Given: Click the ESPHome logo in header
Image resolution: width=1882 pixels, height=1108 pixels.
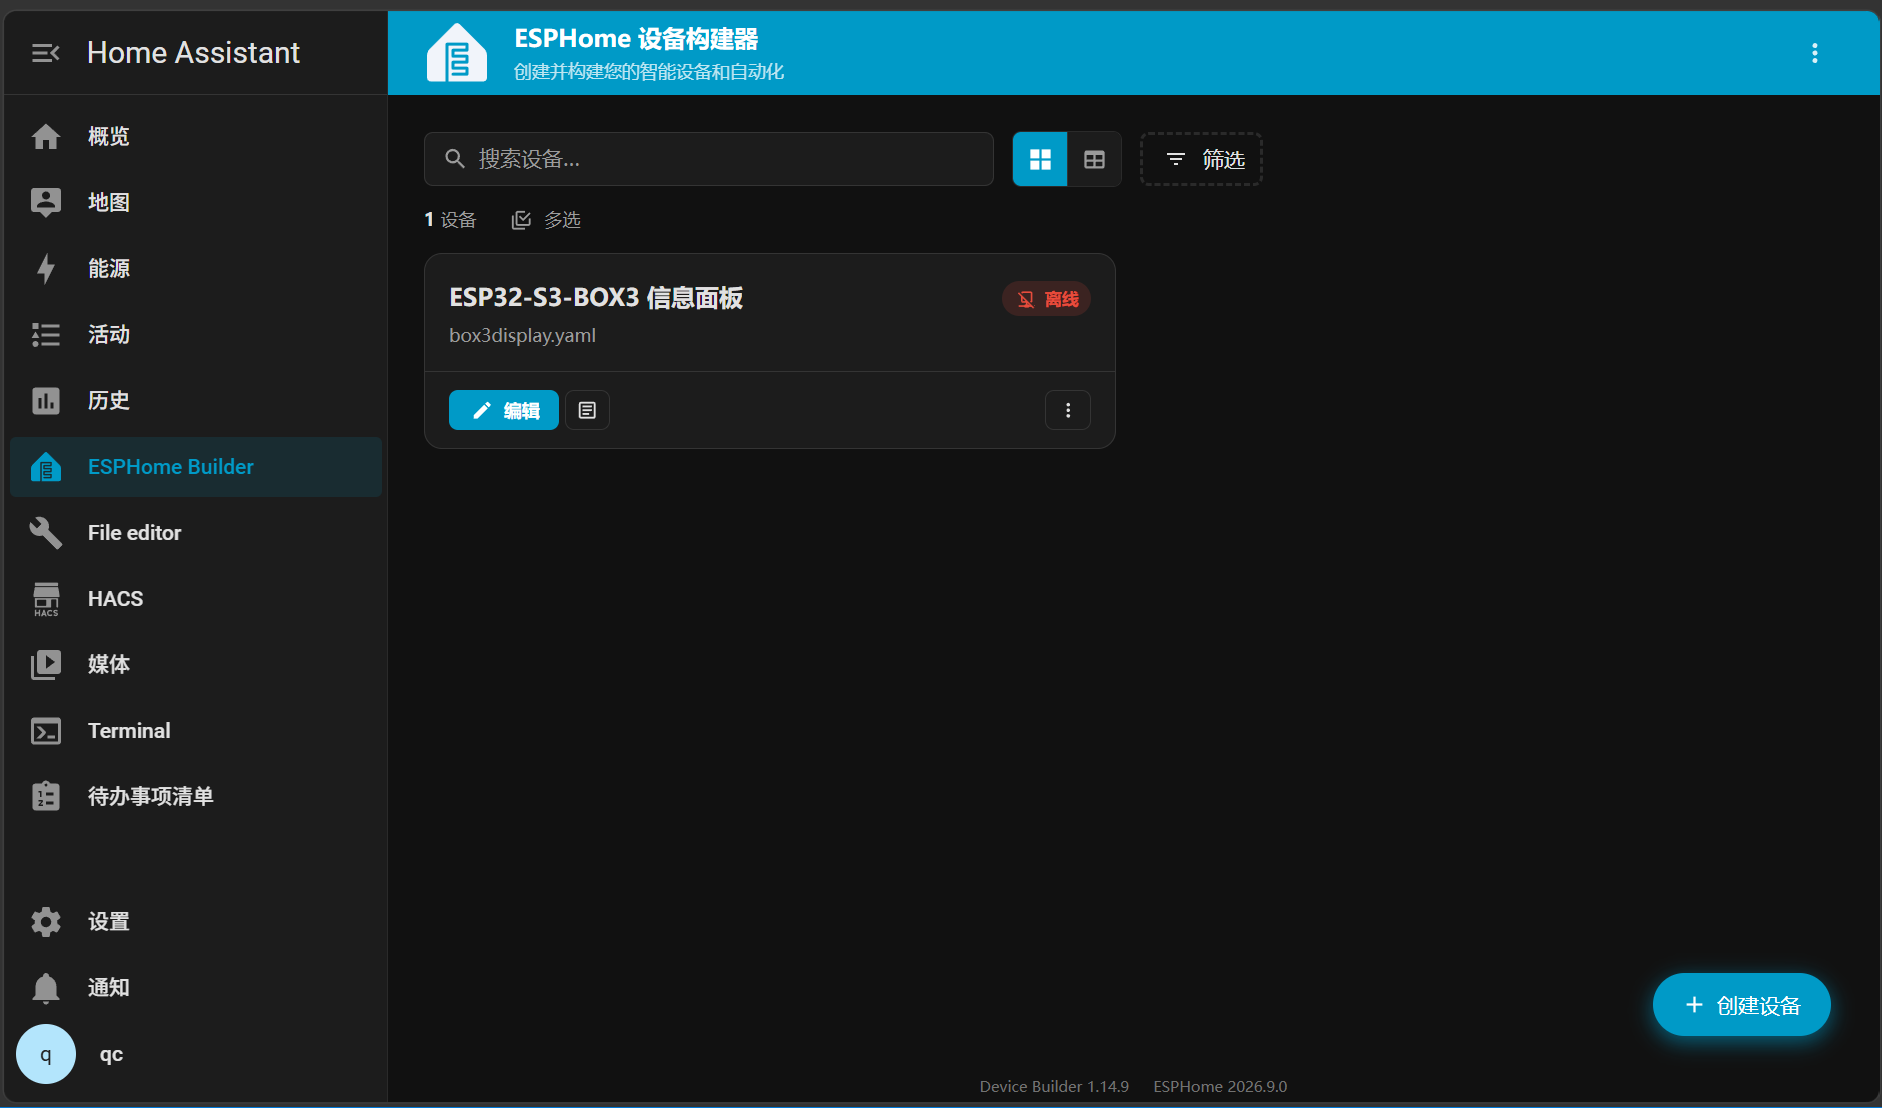Looking at the screenshot, I should (x=457, y=53).
